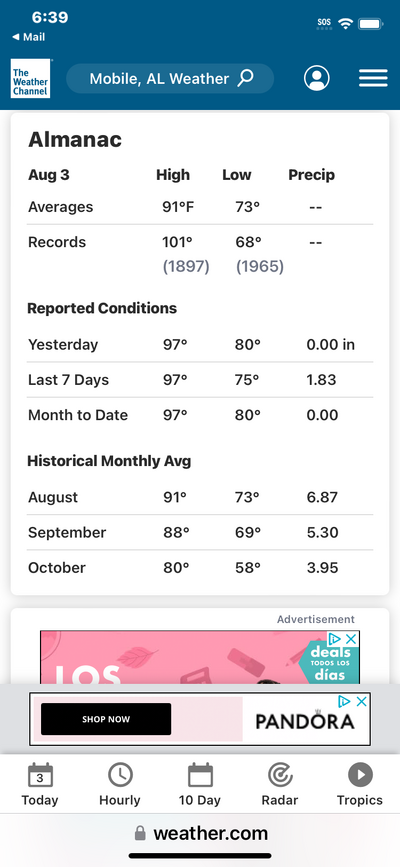The image size is (400, 867).
Task: Open the user profile account icon
Action: [316, 79]
